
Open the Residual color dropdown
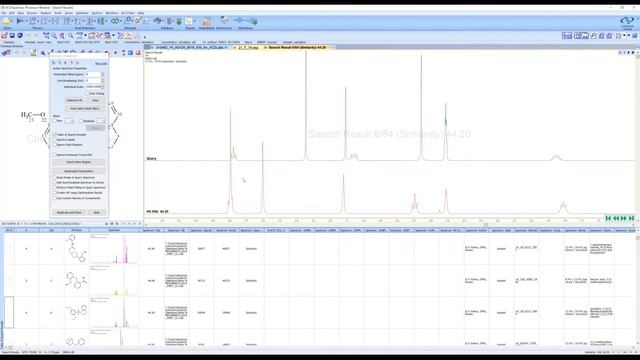100,121
